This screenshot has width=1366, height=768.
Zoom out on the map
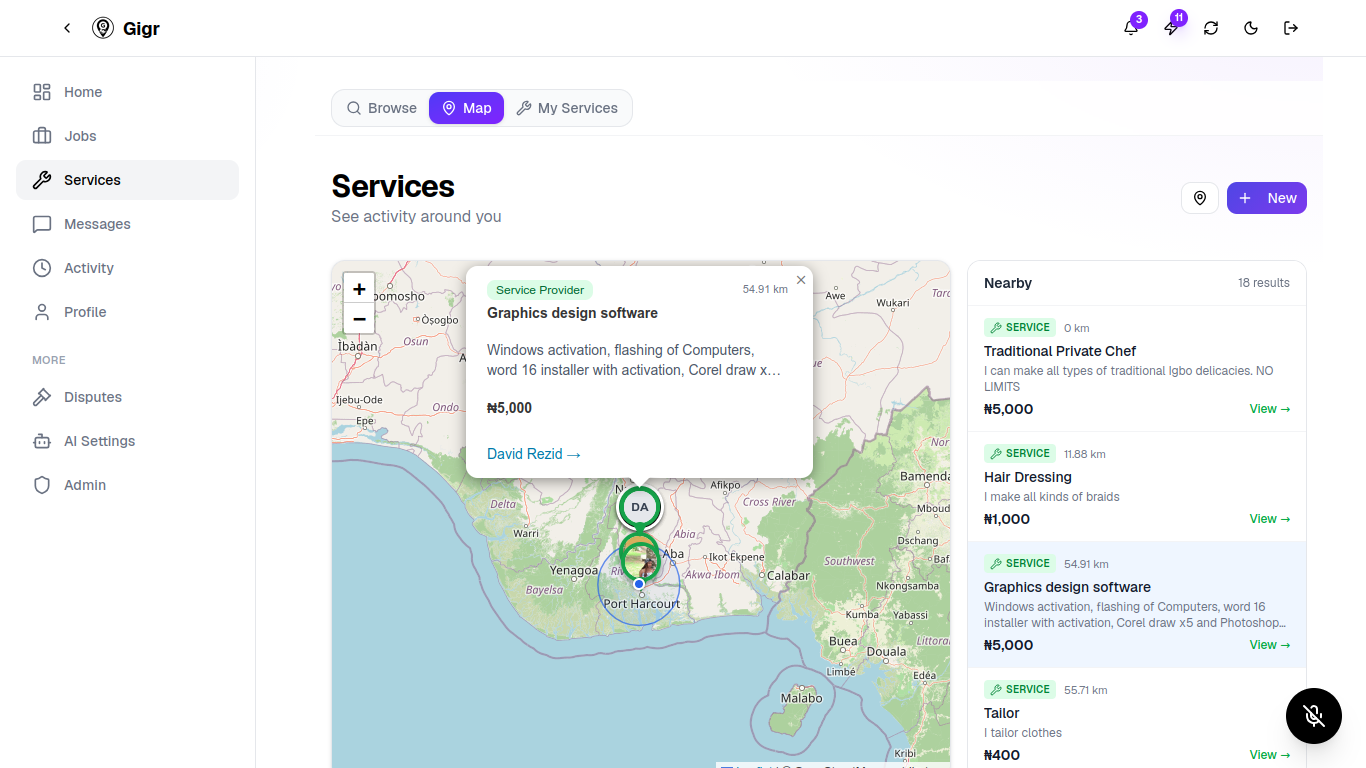(359, 319)
